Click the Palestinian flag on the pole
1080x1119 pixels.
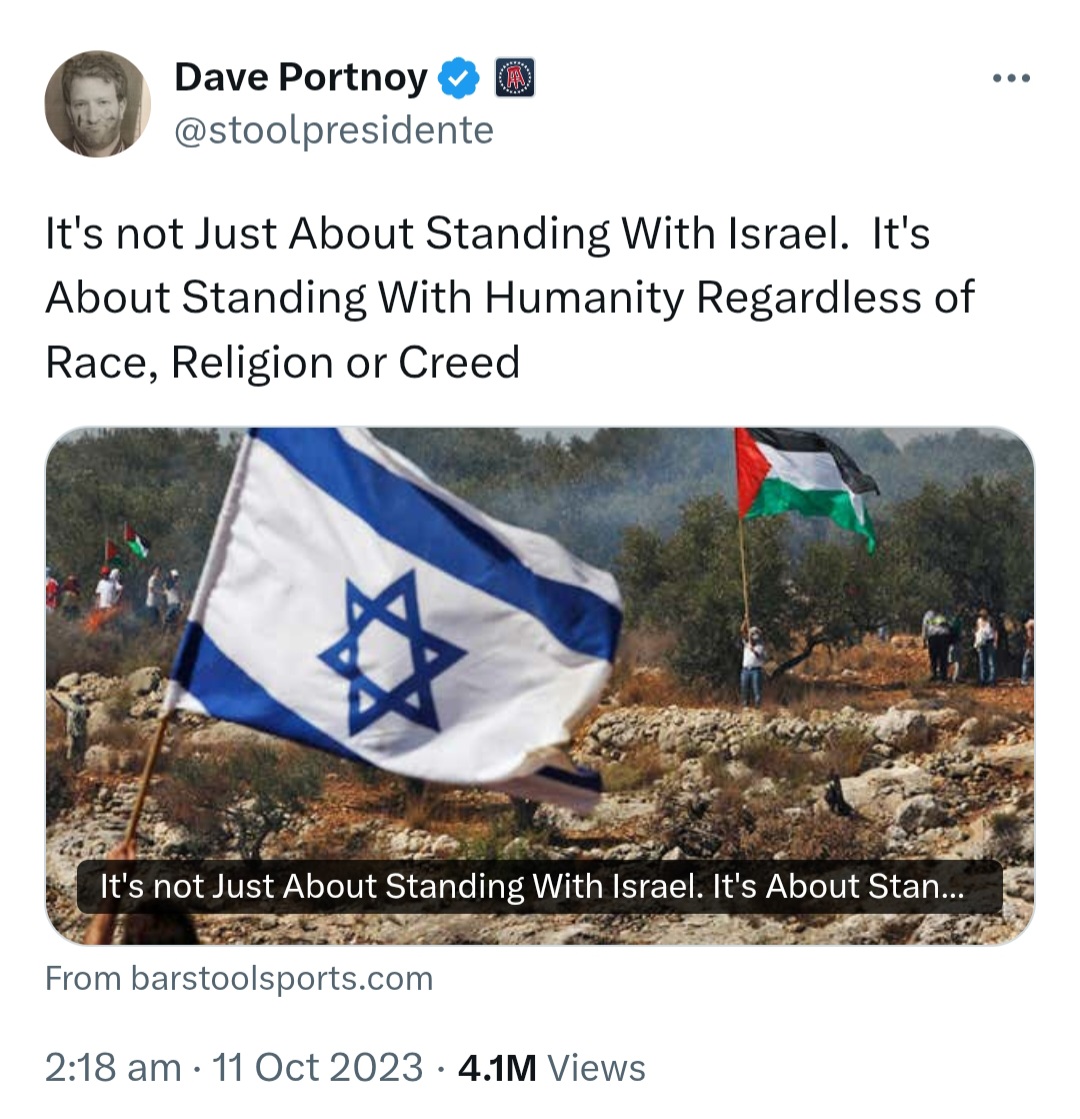807,485
